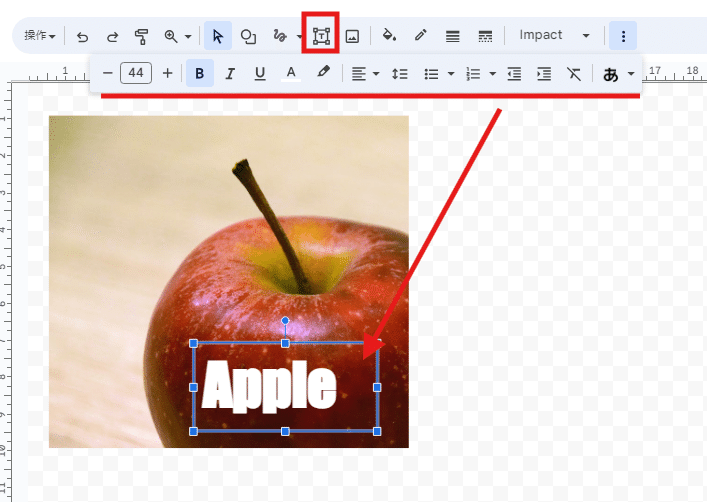Screen dimensions: 707x502
Task: Select the Text box tool
Action: pos(321,36)
